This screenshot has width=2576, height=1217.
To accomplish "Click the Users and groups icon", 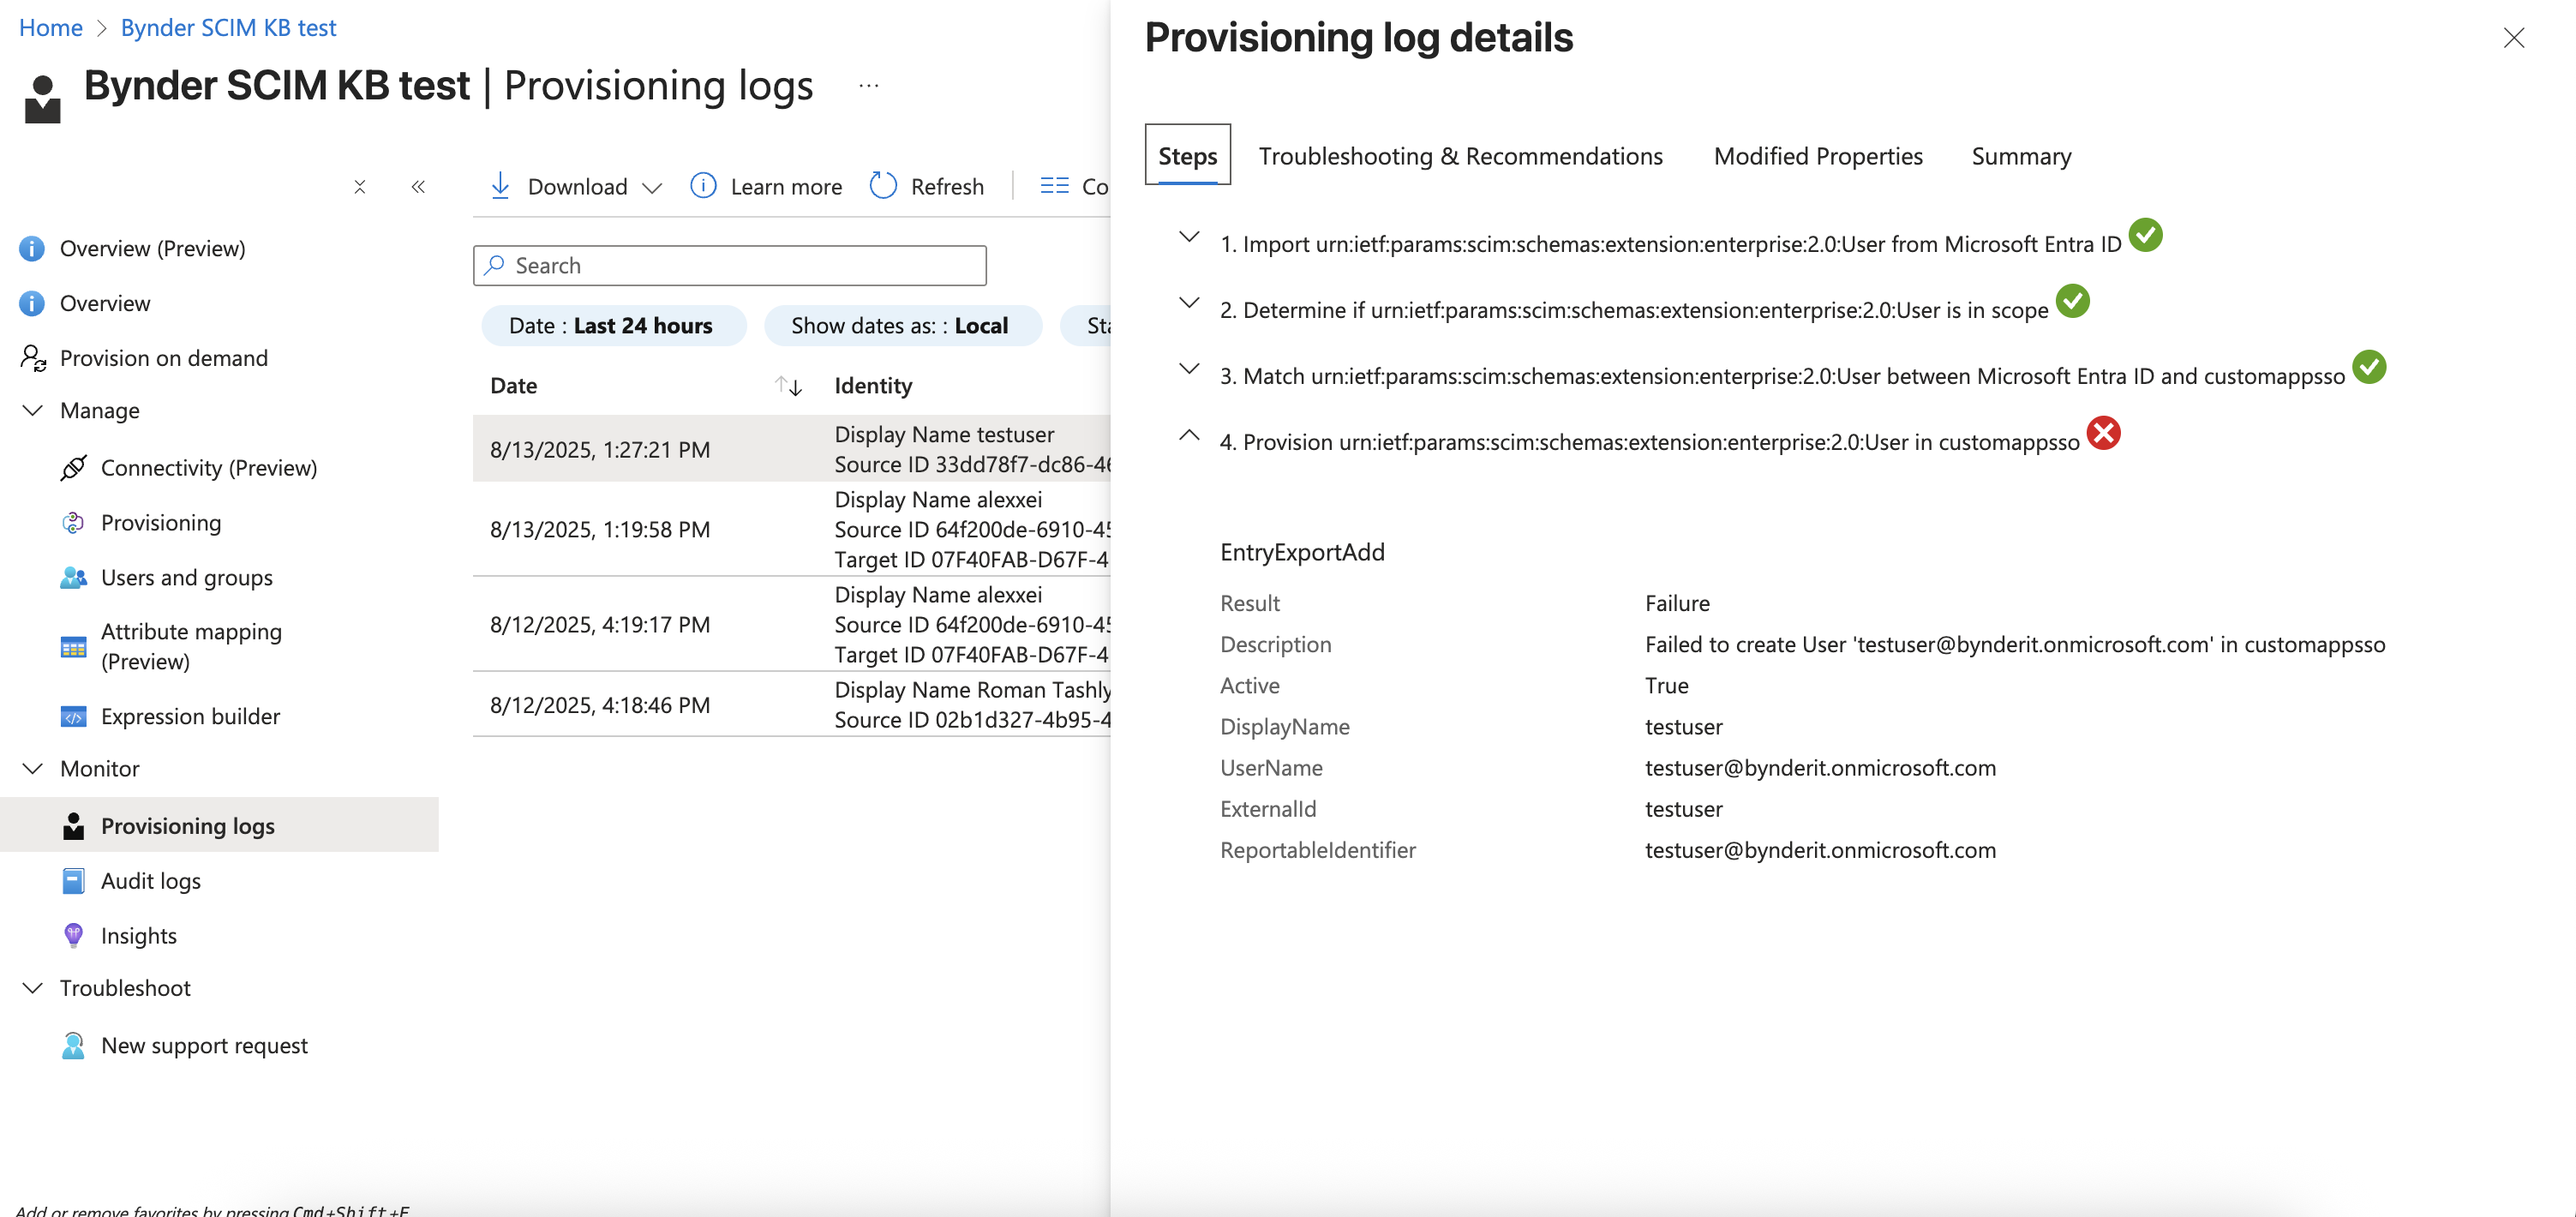I will [73, 578].
